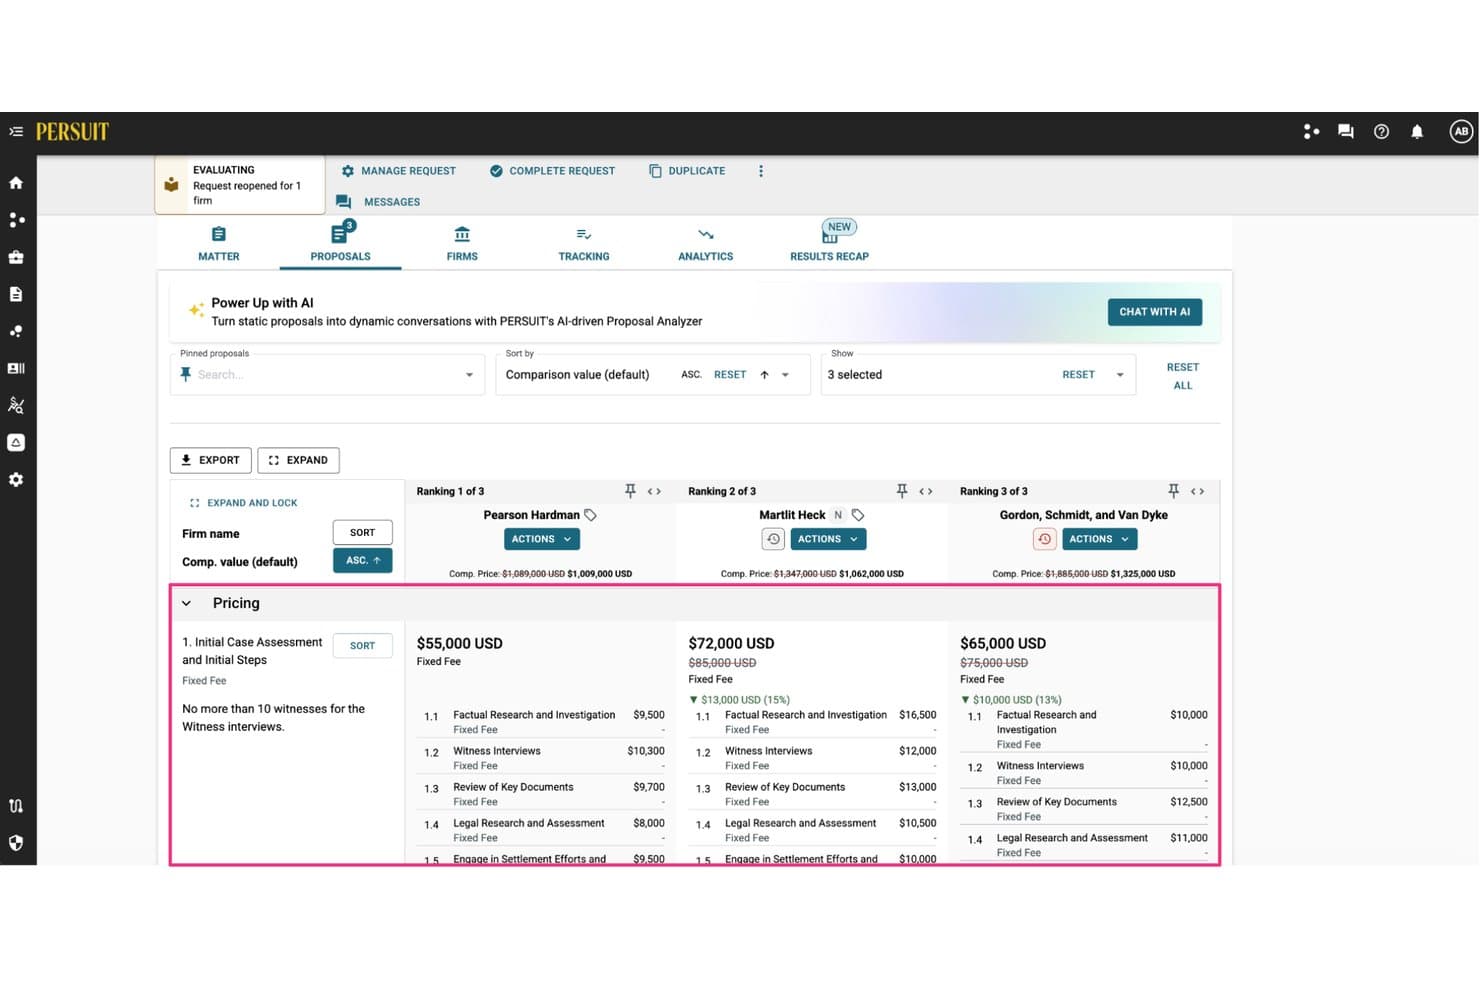Image resolution: width=1480 pixels, height=987 pixels.
Task: Pin the Martlit Heck proposal
Action: 902,491
